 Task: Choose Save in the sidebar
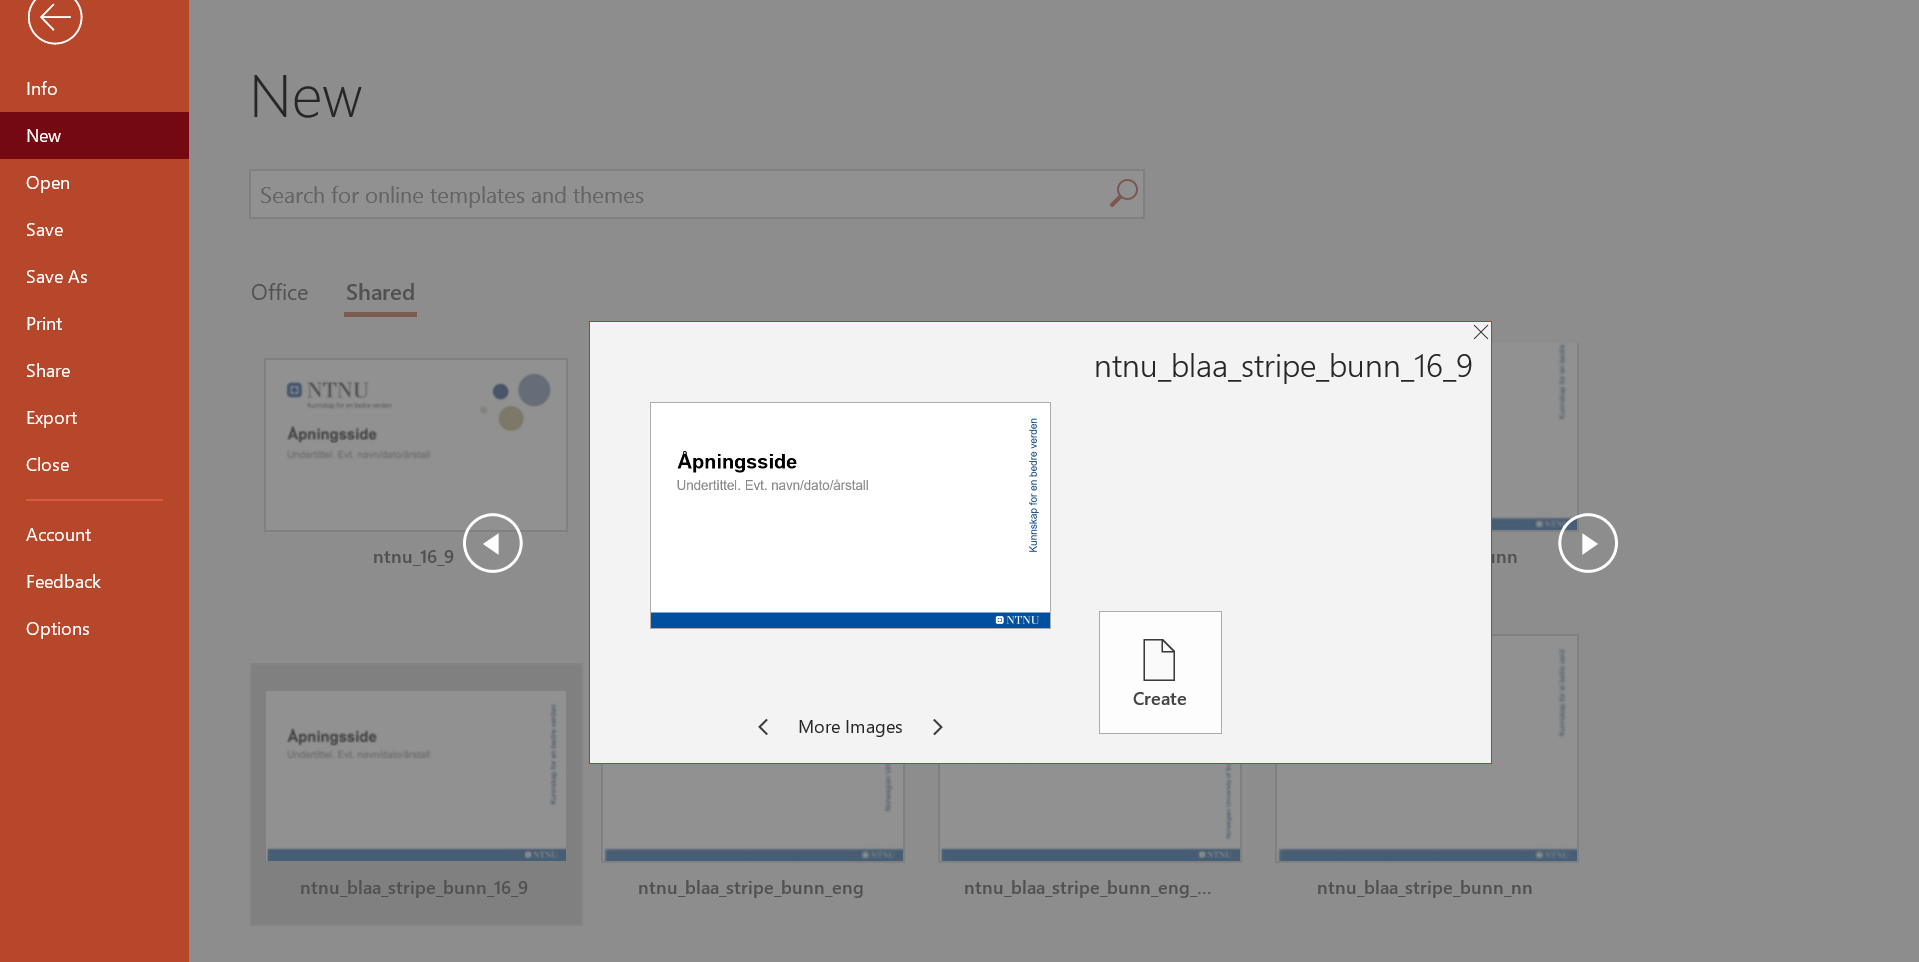pyautogui.click(x=94, y=230)
